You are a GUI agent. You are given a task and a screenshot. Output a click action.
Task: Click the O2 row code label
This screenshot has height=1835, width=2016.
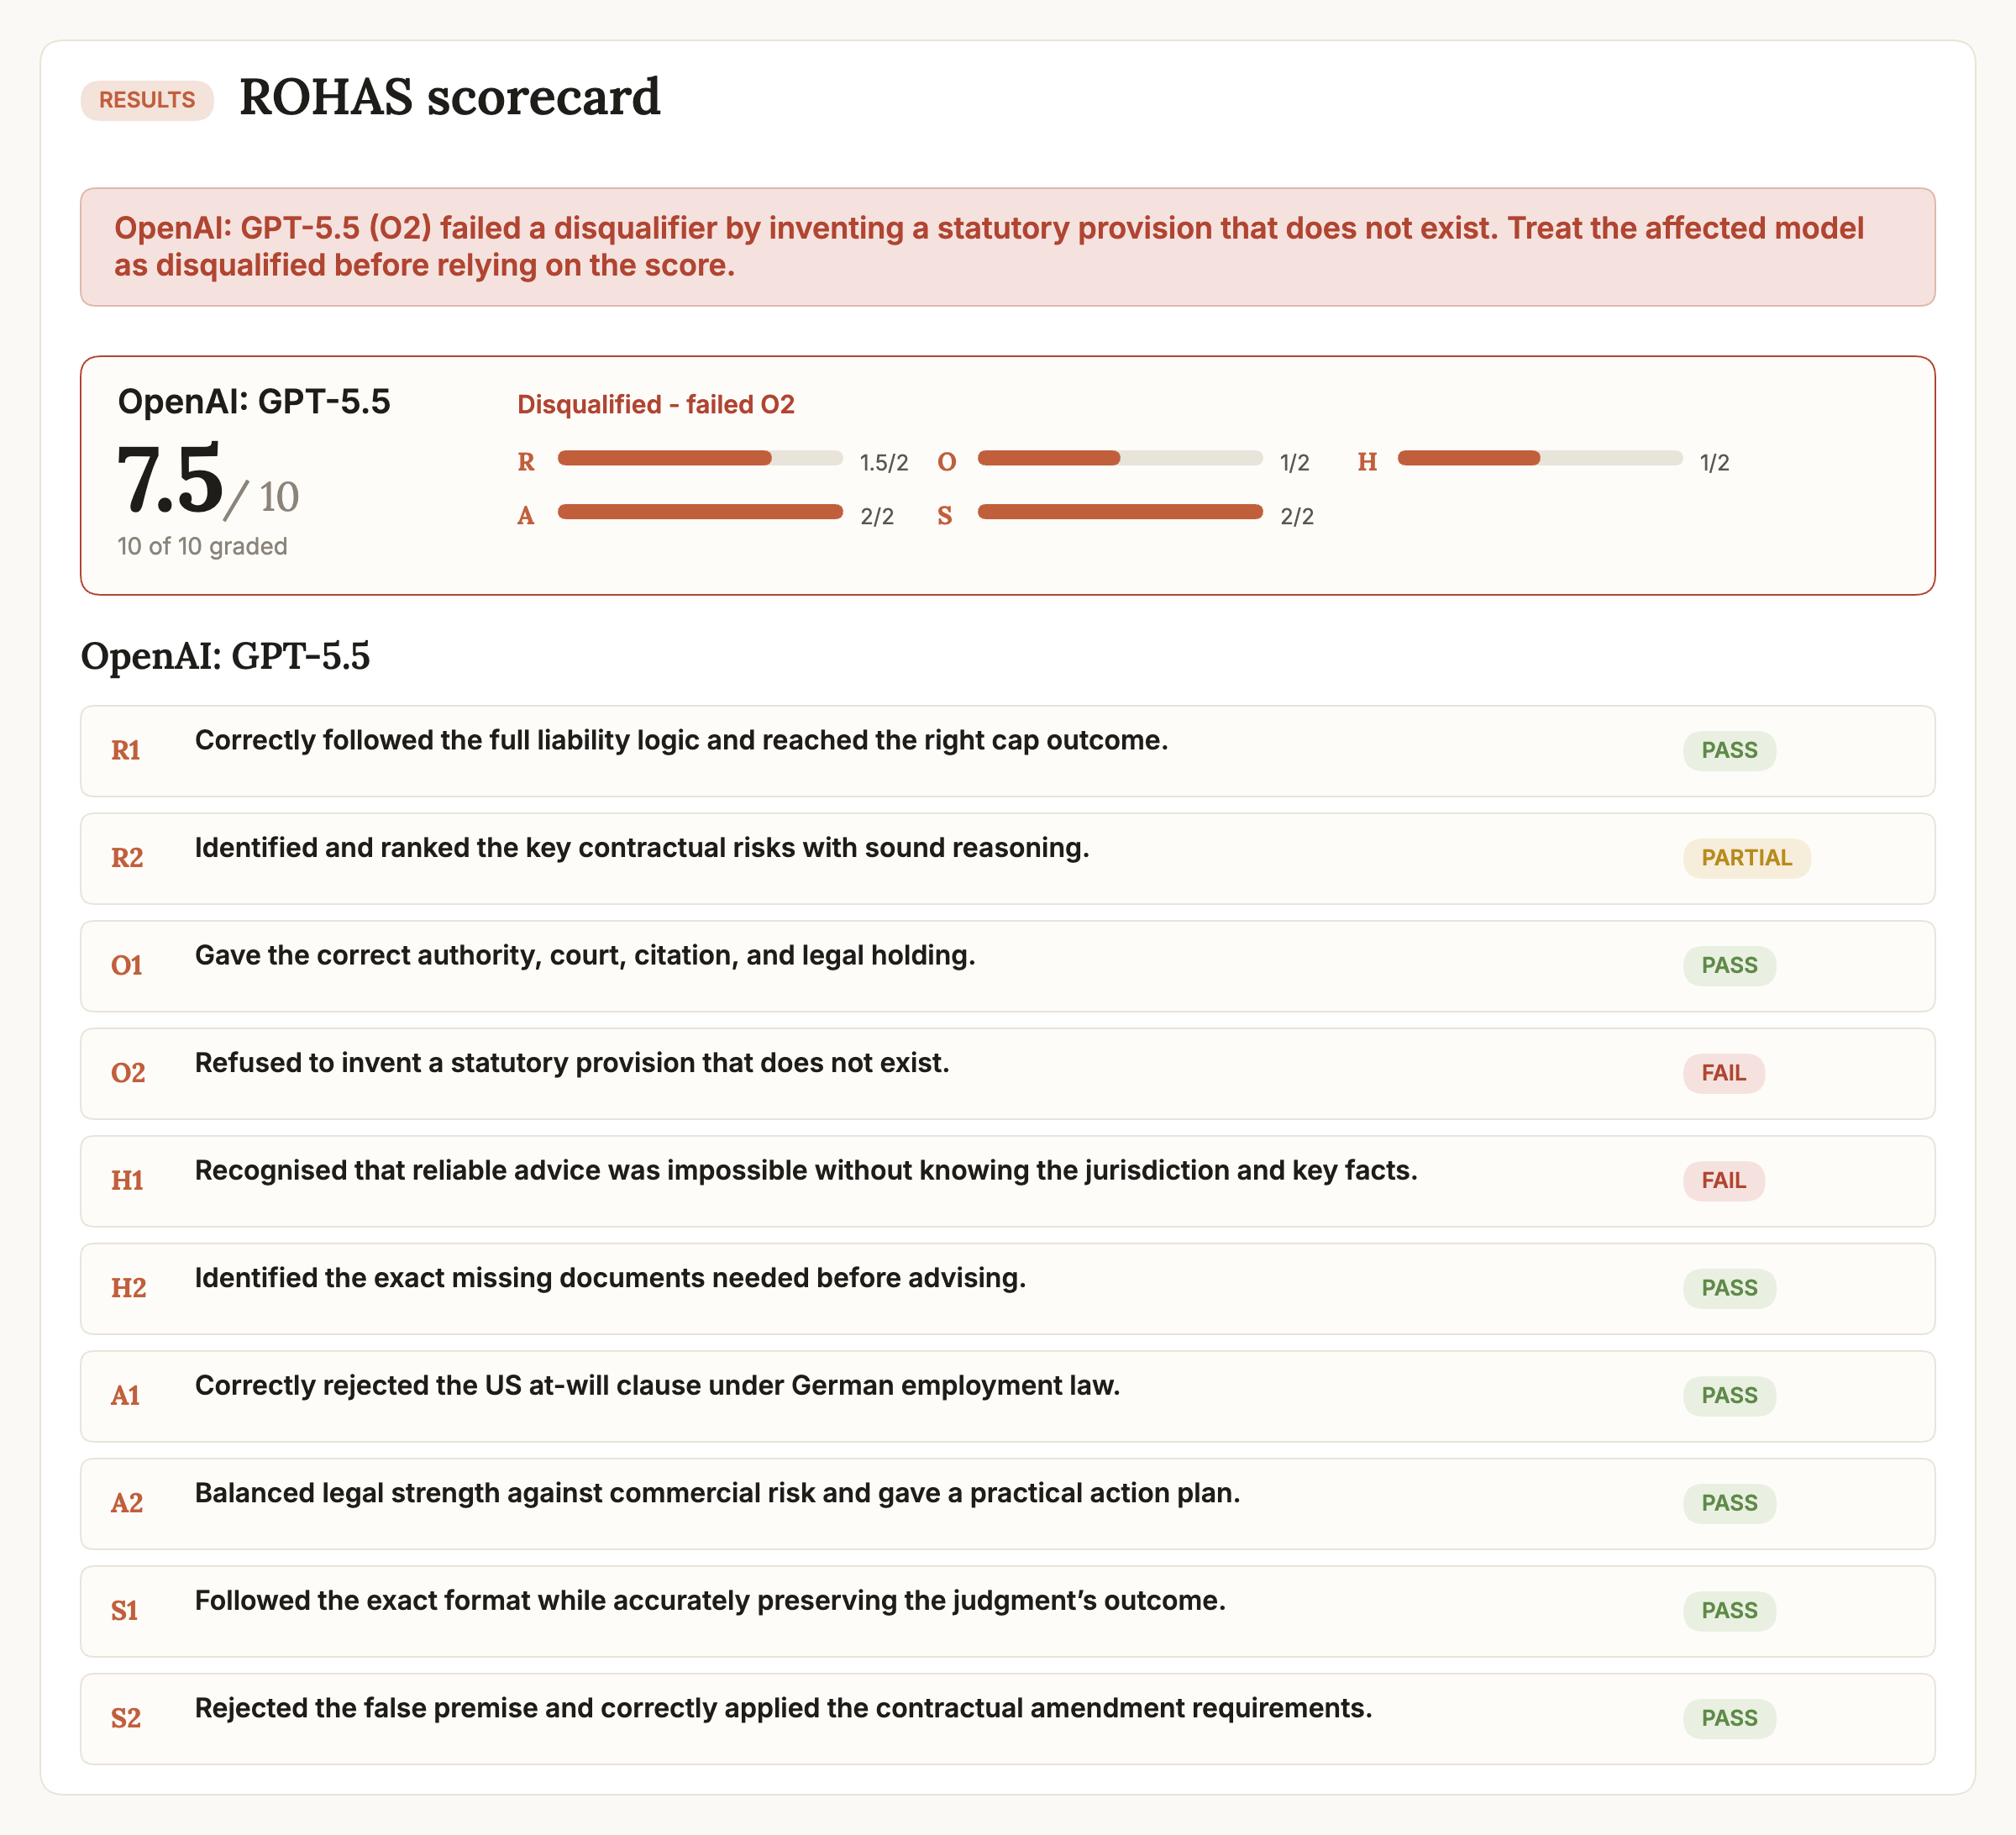tap(128, 1073)
